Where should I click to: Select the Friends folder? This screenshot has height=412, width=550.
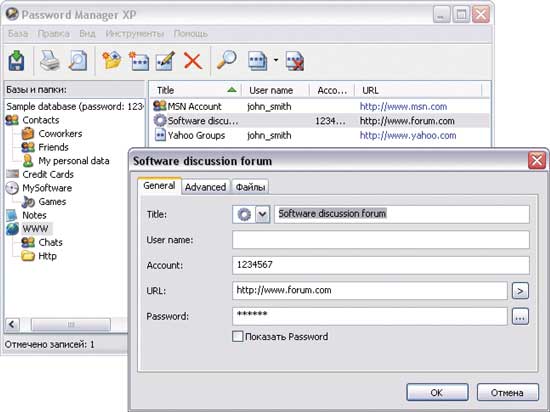(53, 147)
